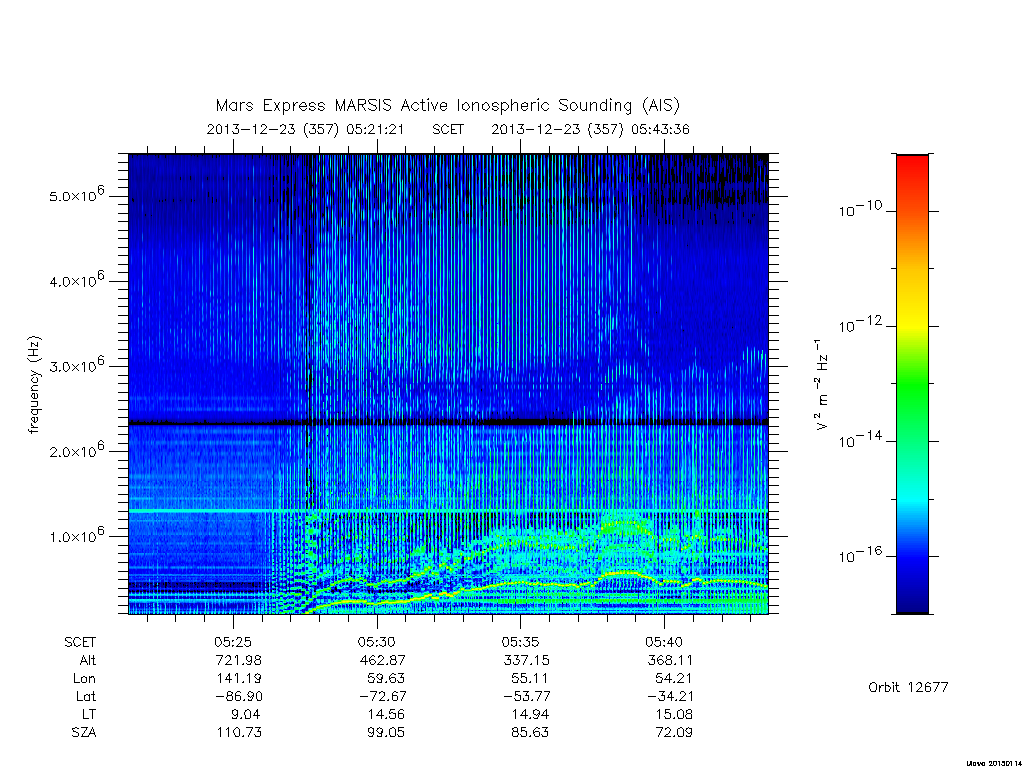The height and width of the screenshot is (768, 1024).
Task: Click the latitude value -53.77
Action: 524,696
